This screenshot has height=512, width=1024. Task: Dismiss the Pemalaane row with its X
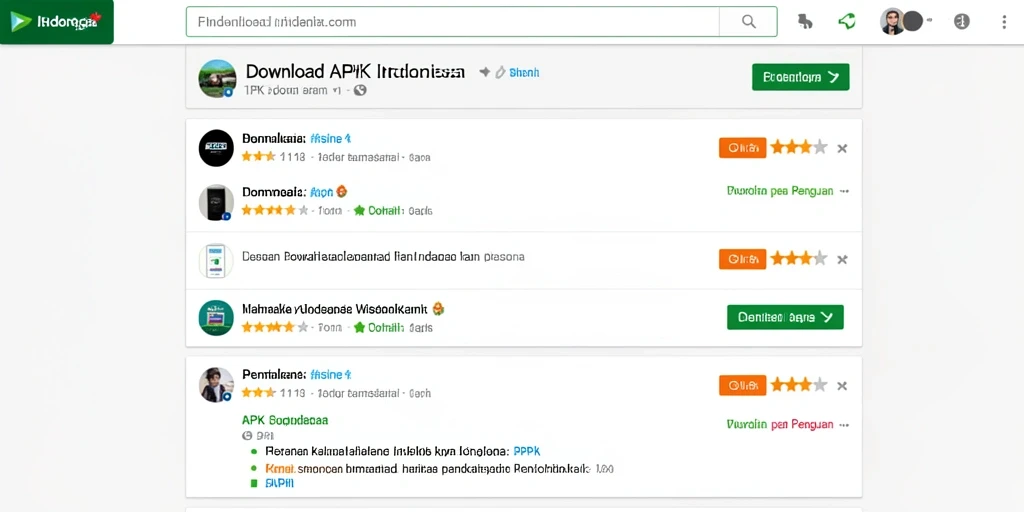[x=842, y=385]
